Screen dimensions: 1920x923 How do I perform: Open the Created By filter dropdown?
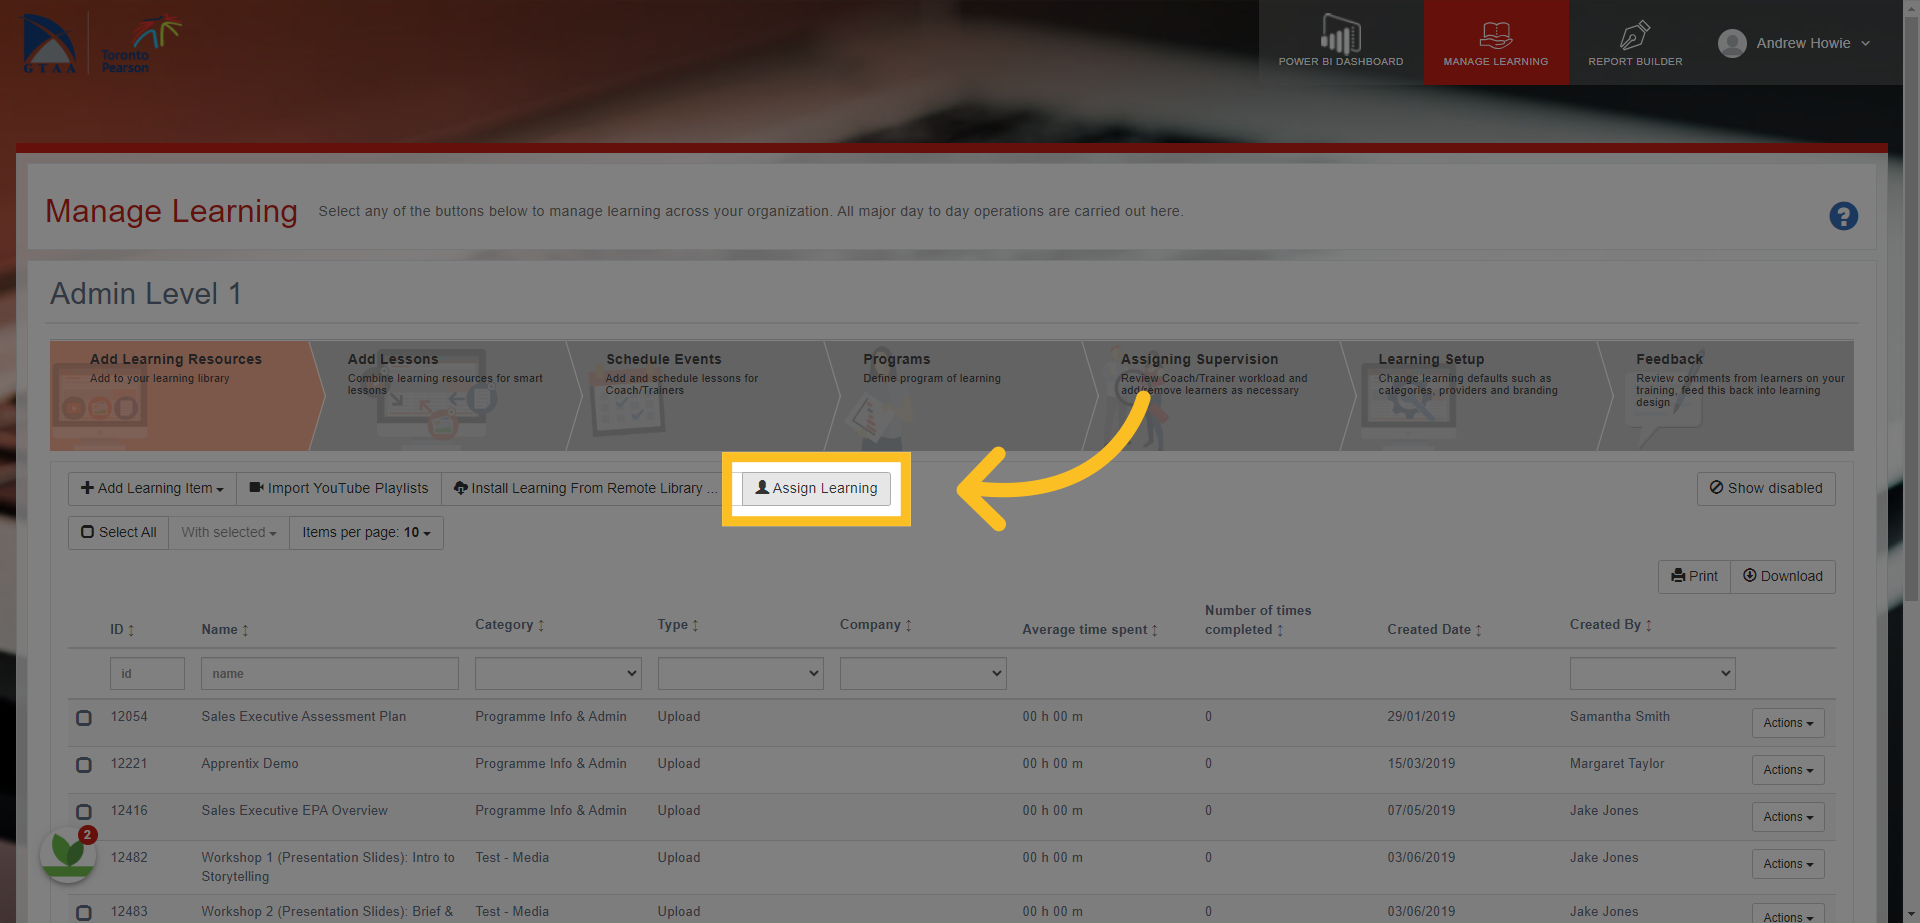pyautogui.click(x=1653, y=673)
